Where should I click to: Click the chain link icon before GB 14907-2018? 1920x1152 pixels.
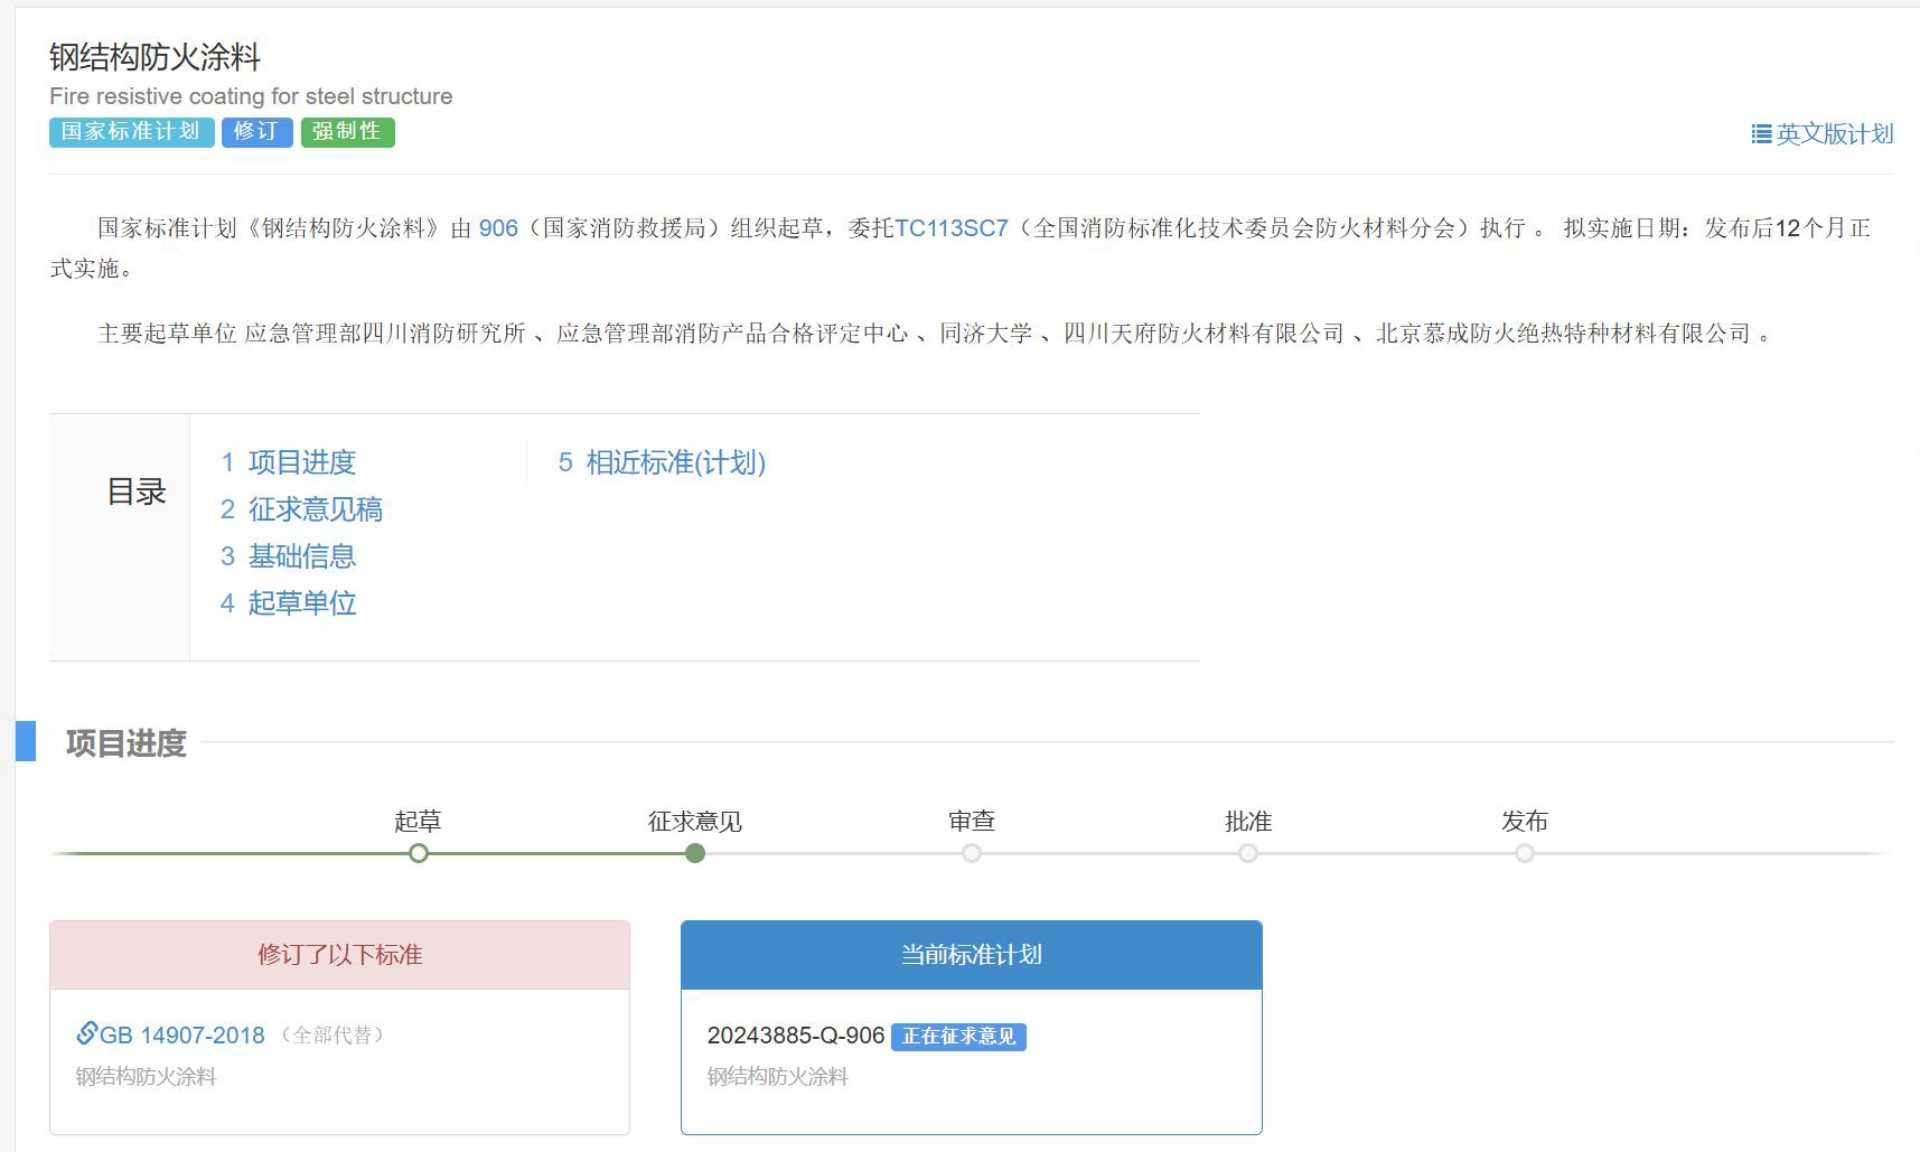pyautogui.click(x=87, y=1033)
